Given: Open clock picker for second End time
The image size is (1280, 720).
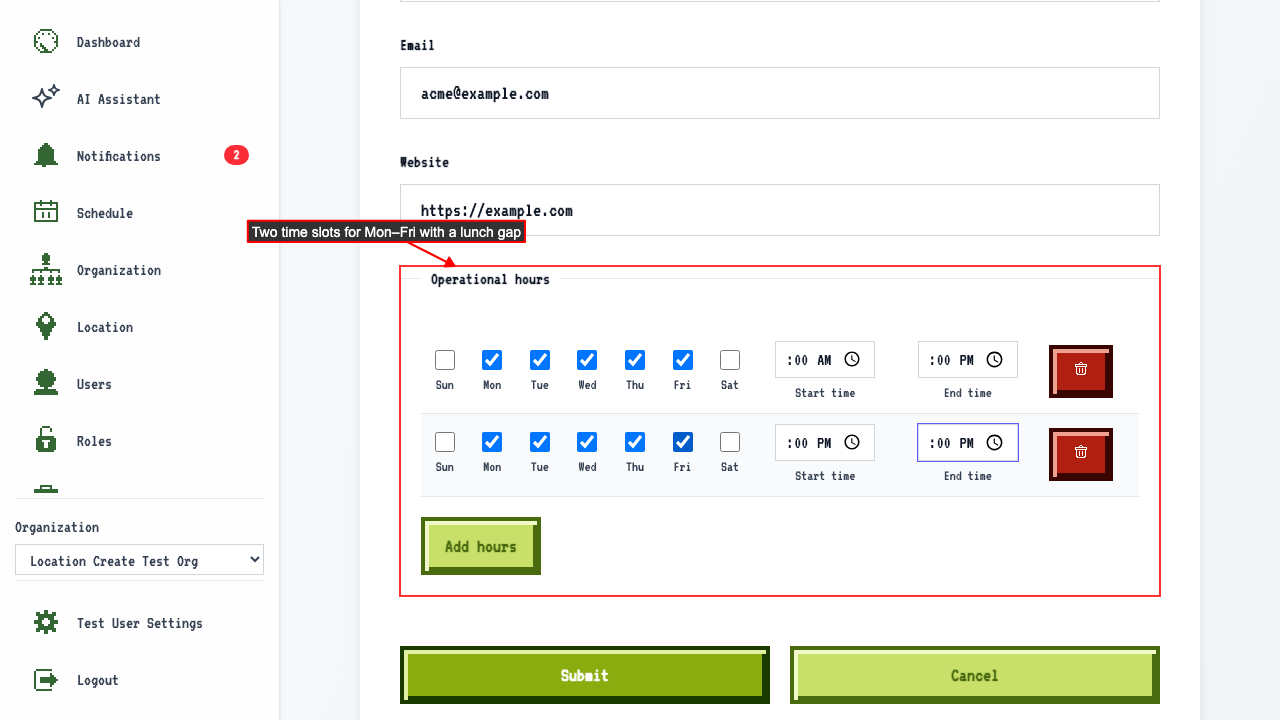Looking at the screenshot, I should click(x=995, y=443).
